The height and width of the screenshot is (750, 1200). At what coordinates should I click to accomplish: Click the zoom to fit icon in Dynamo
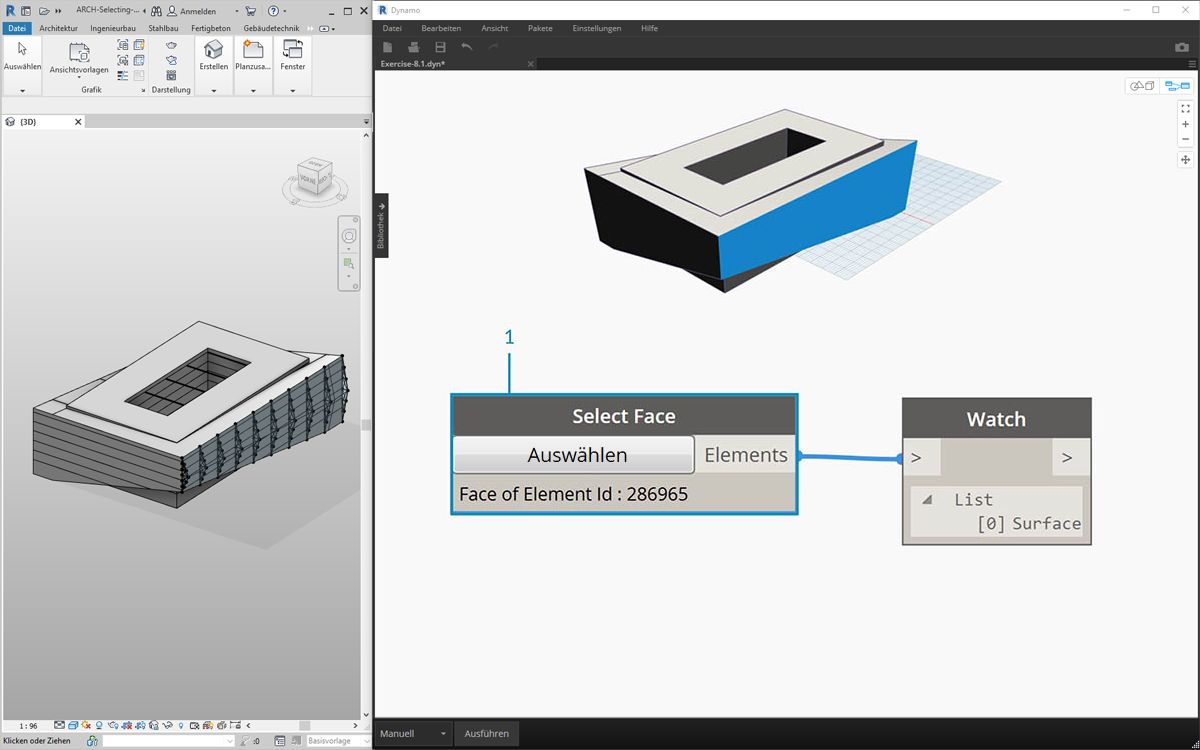click(1185, 108)
